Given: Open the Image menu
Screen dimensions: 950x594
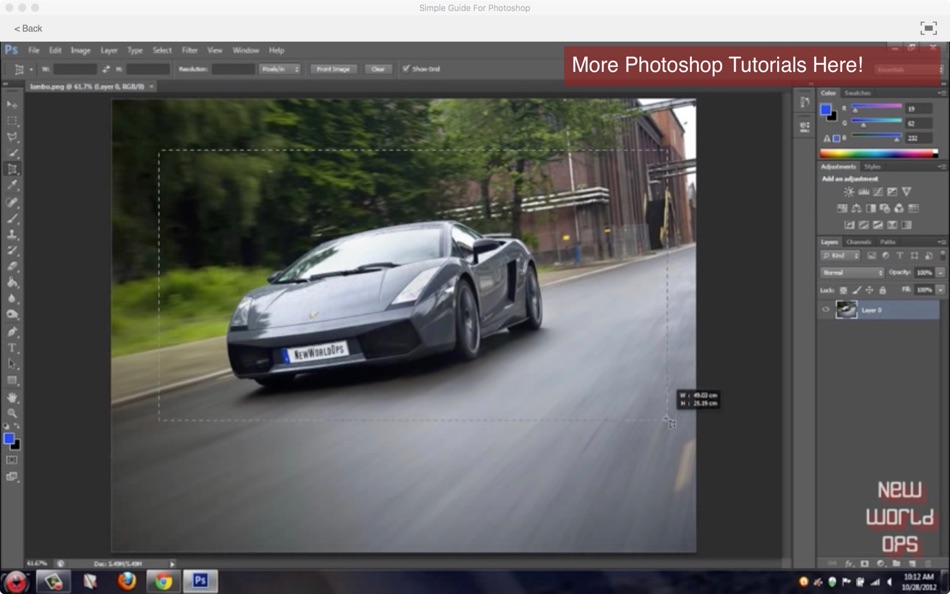Looking at the screenshot, I should tap(81, 50).
